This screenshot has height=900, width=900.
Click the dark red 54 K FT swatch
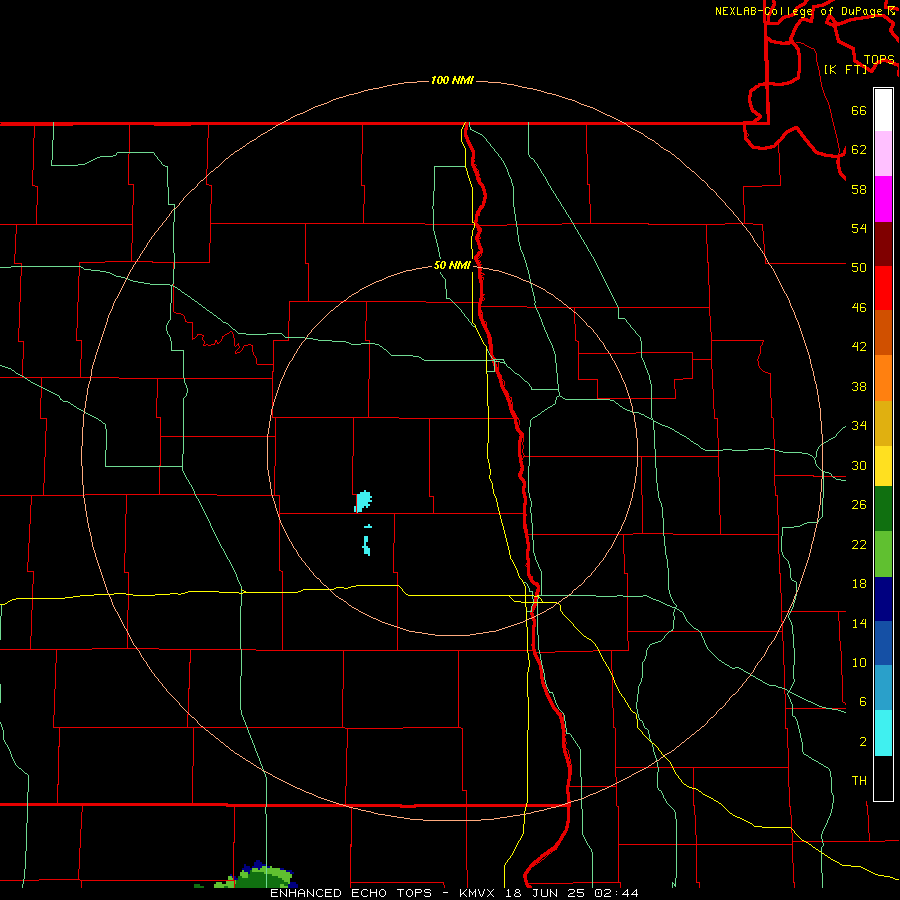(x=883, y=244)
